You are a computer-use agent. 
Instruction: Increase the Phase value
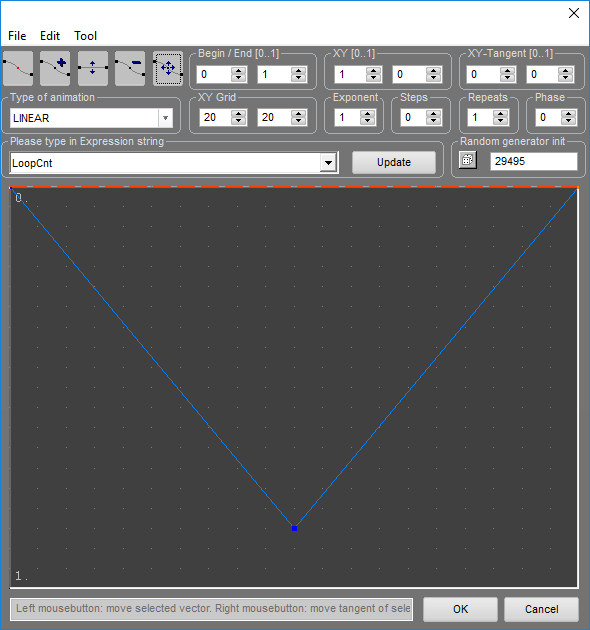click(x=568, y=113)
